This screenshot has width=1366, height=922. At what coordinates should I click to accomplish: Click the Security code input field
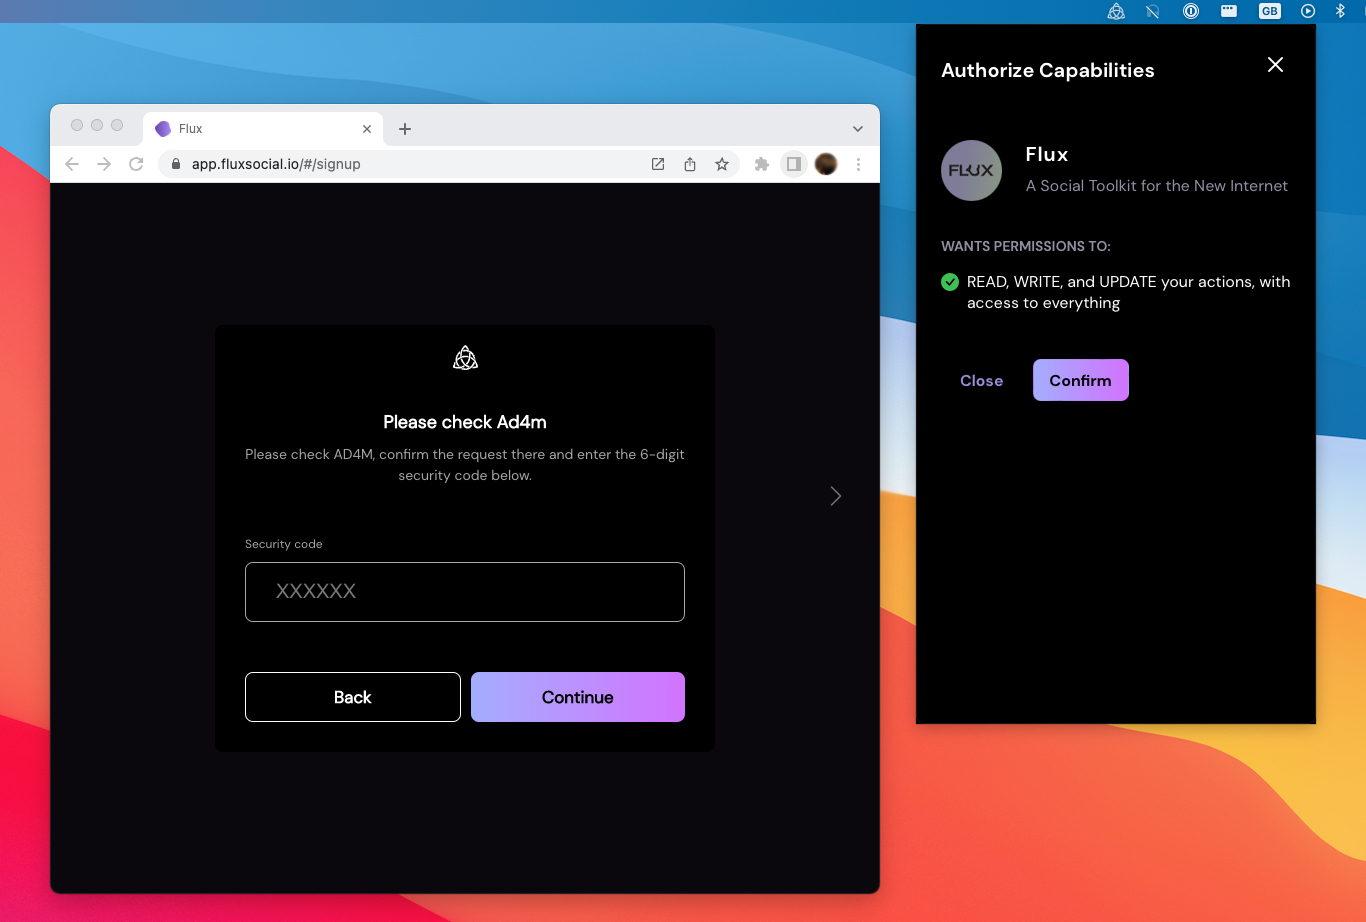click(x=465, y=591)
